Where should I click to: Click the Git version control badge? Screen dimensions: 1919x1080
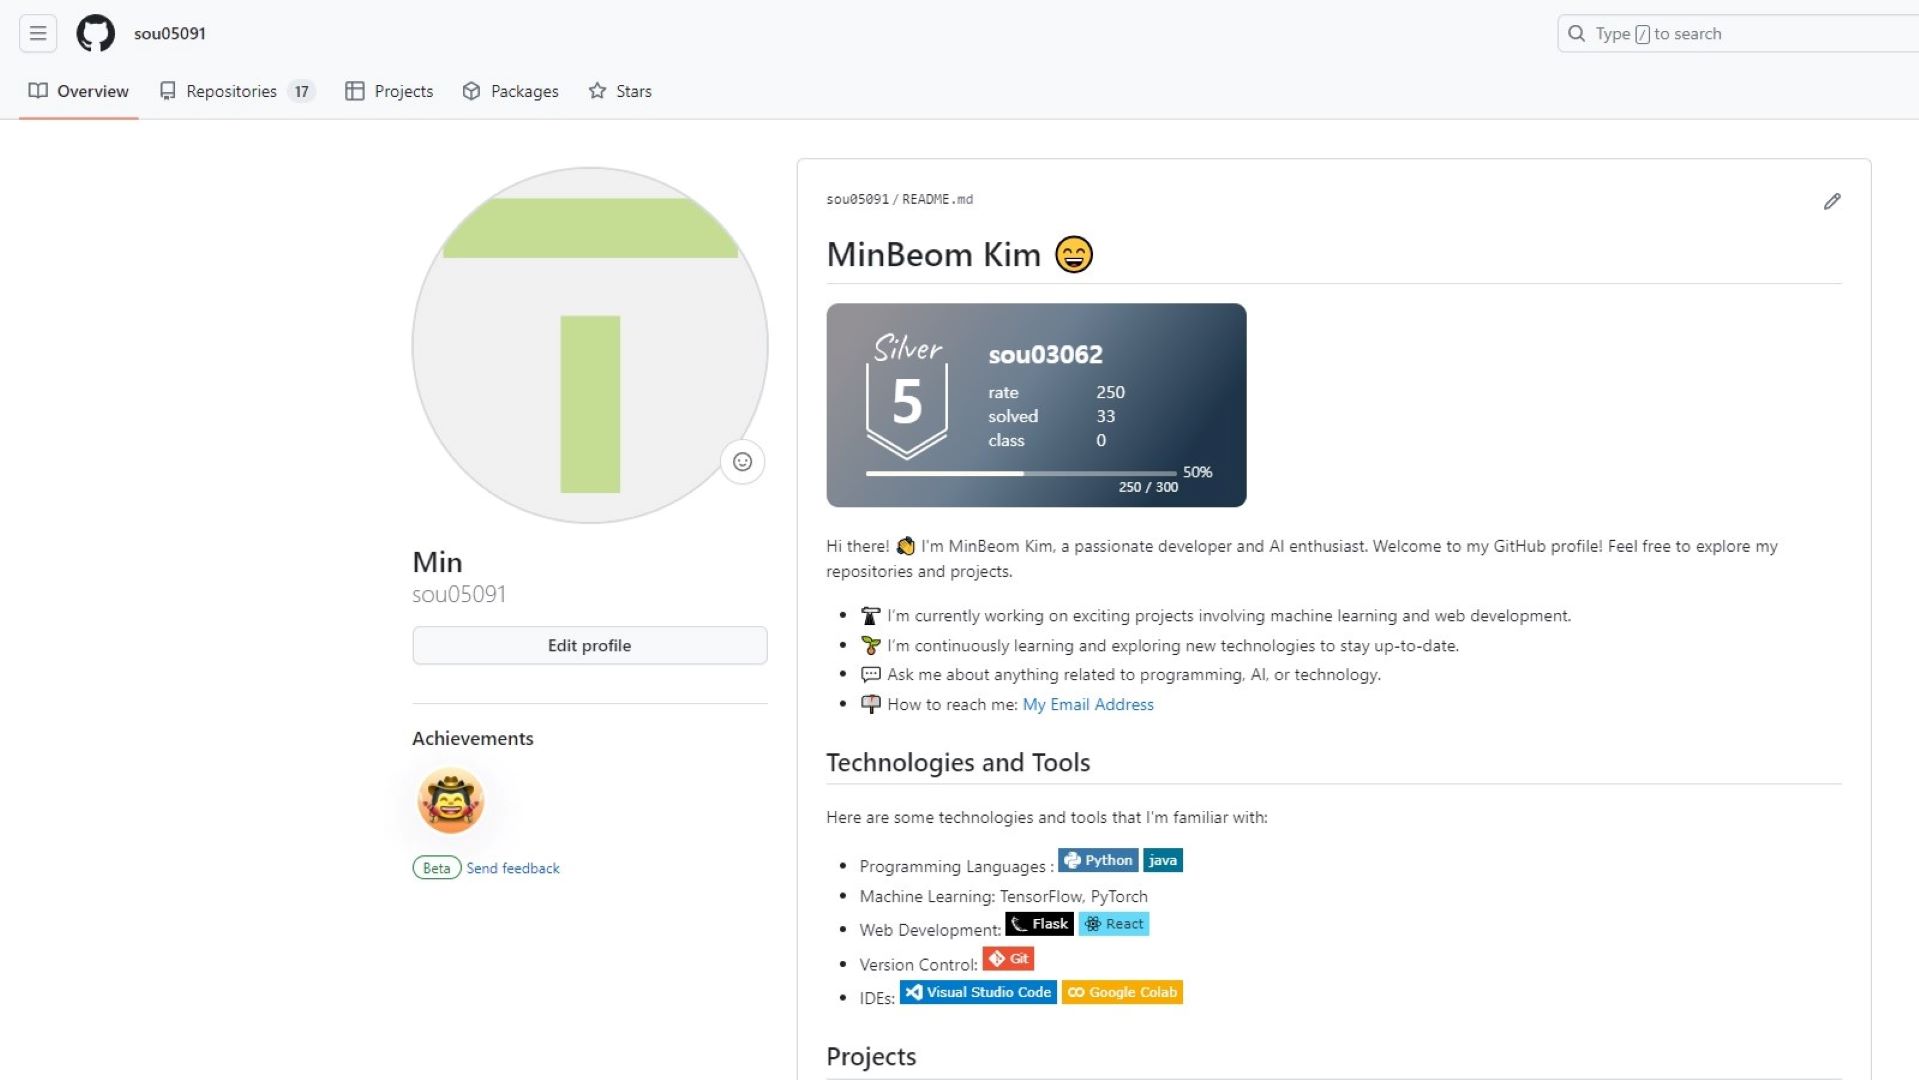pyautogui.click(x=1008, y=958)
